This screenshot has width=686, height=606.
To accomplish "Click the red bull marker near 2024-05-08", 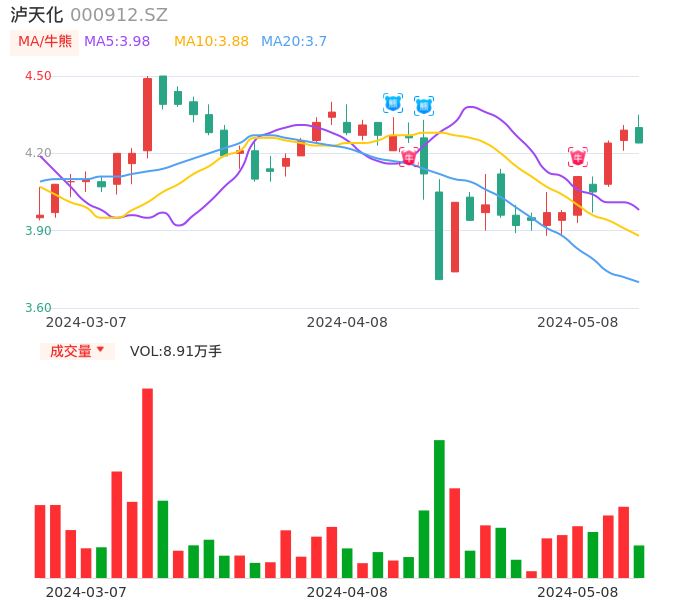I will (x=578, y=157).
